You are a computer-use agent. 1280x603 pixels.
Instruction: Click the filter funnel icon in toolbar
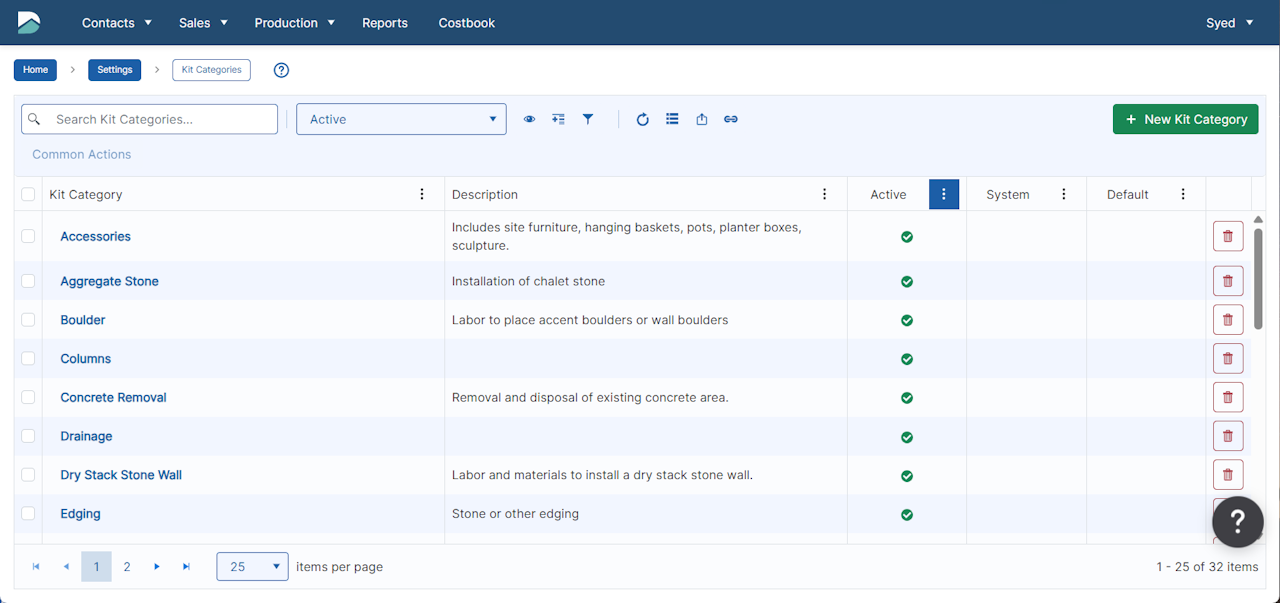tap(588, 119)
